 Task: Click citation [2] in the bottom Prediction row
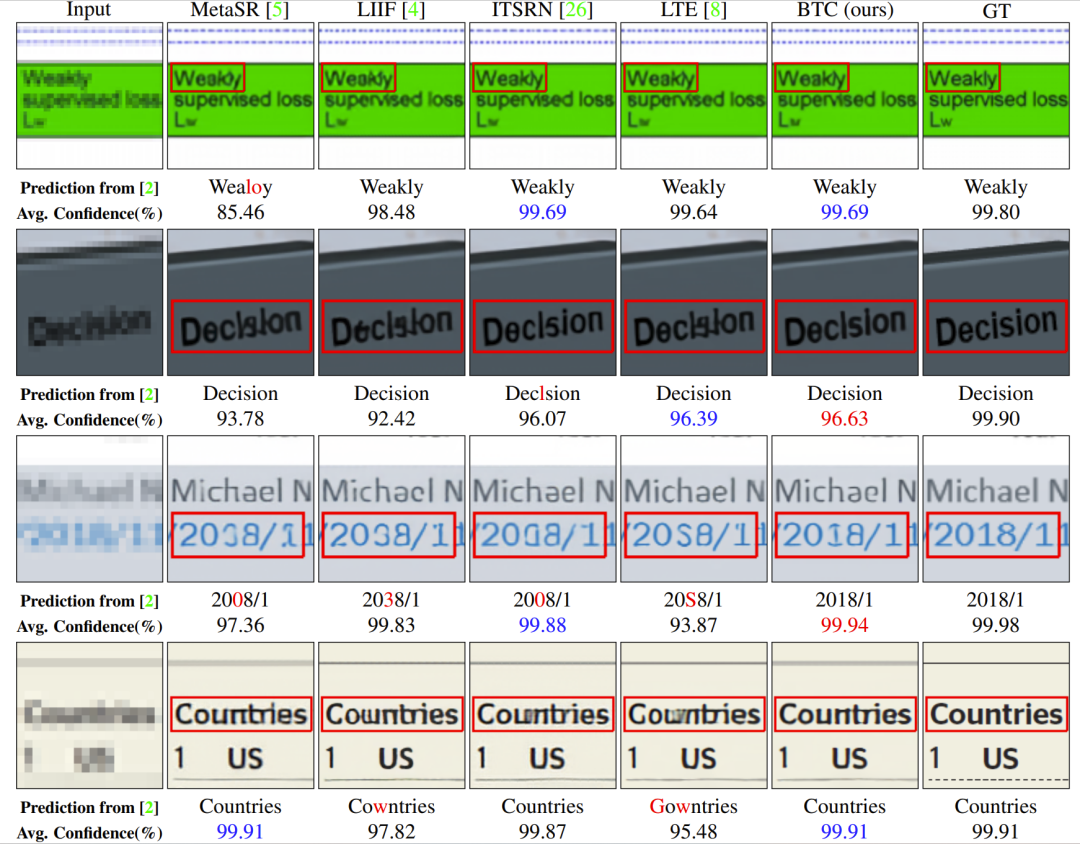(150, 808)
